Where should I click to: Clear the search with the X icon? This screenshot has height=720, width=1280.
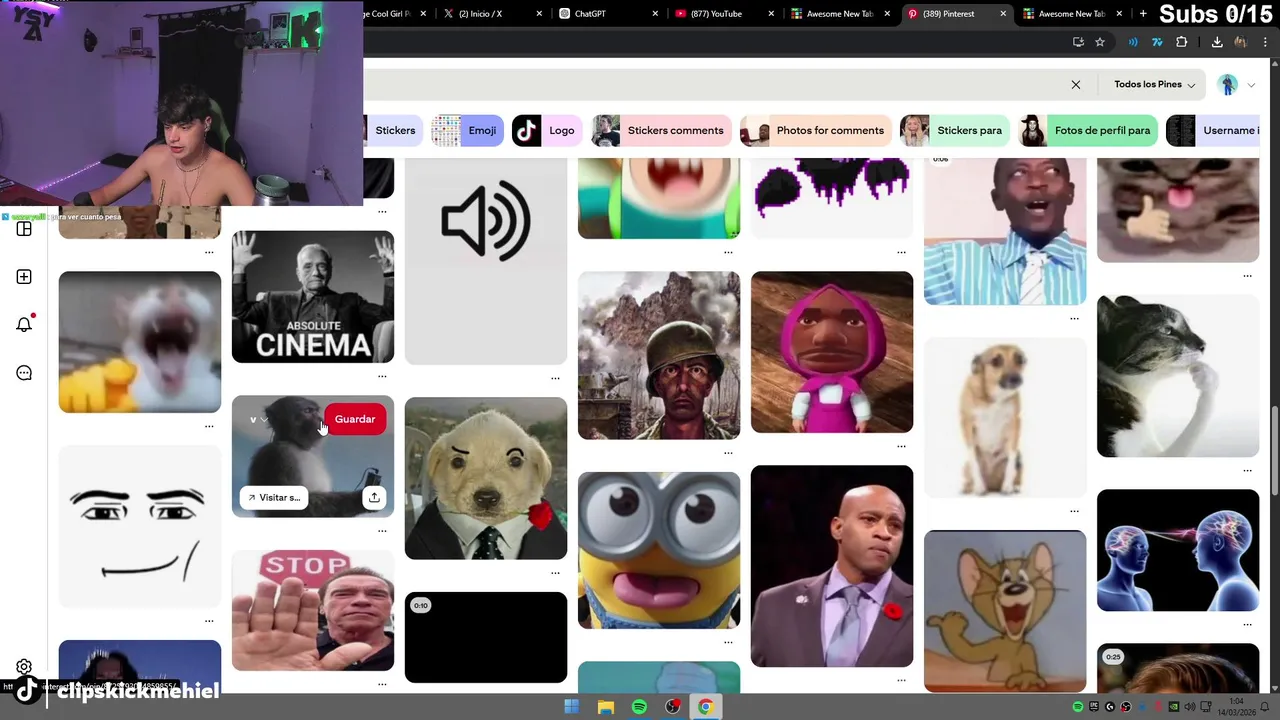1076,85
